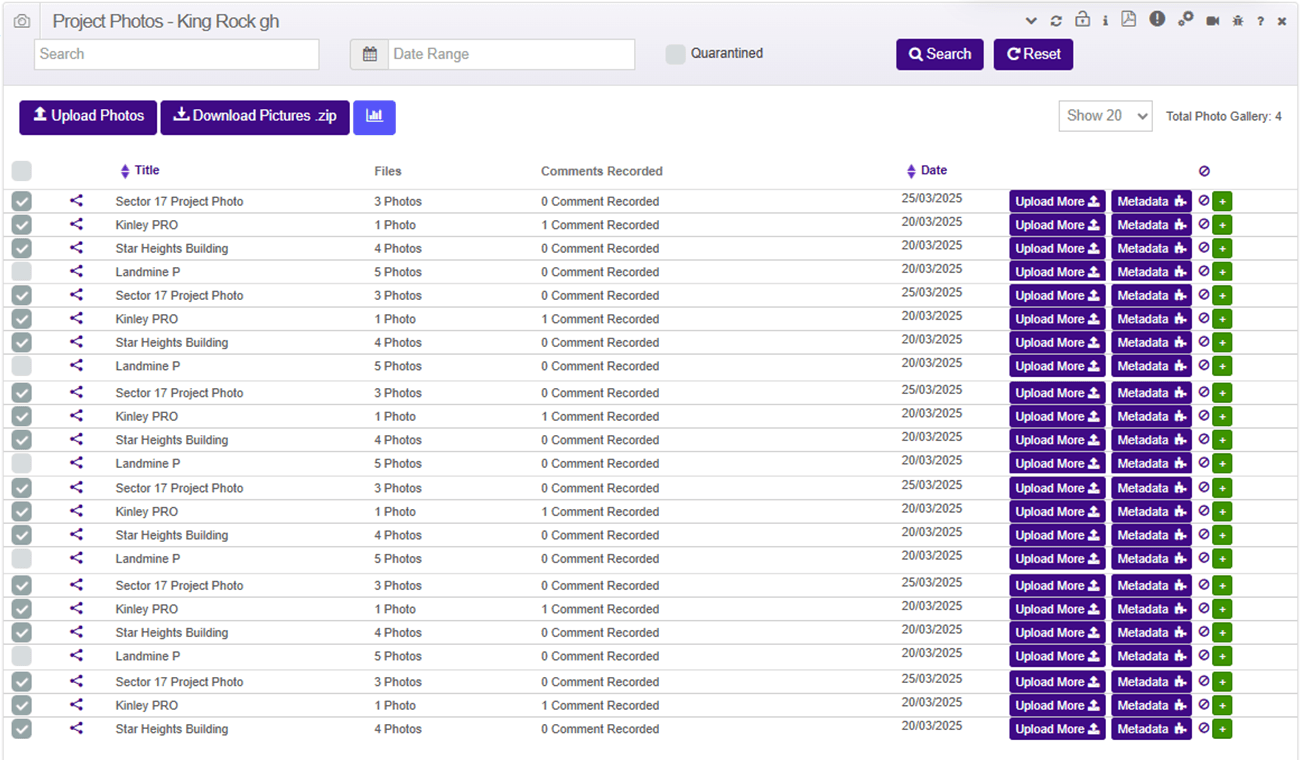Click the bug report icon

(x=1238, y=21)
